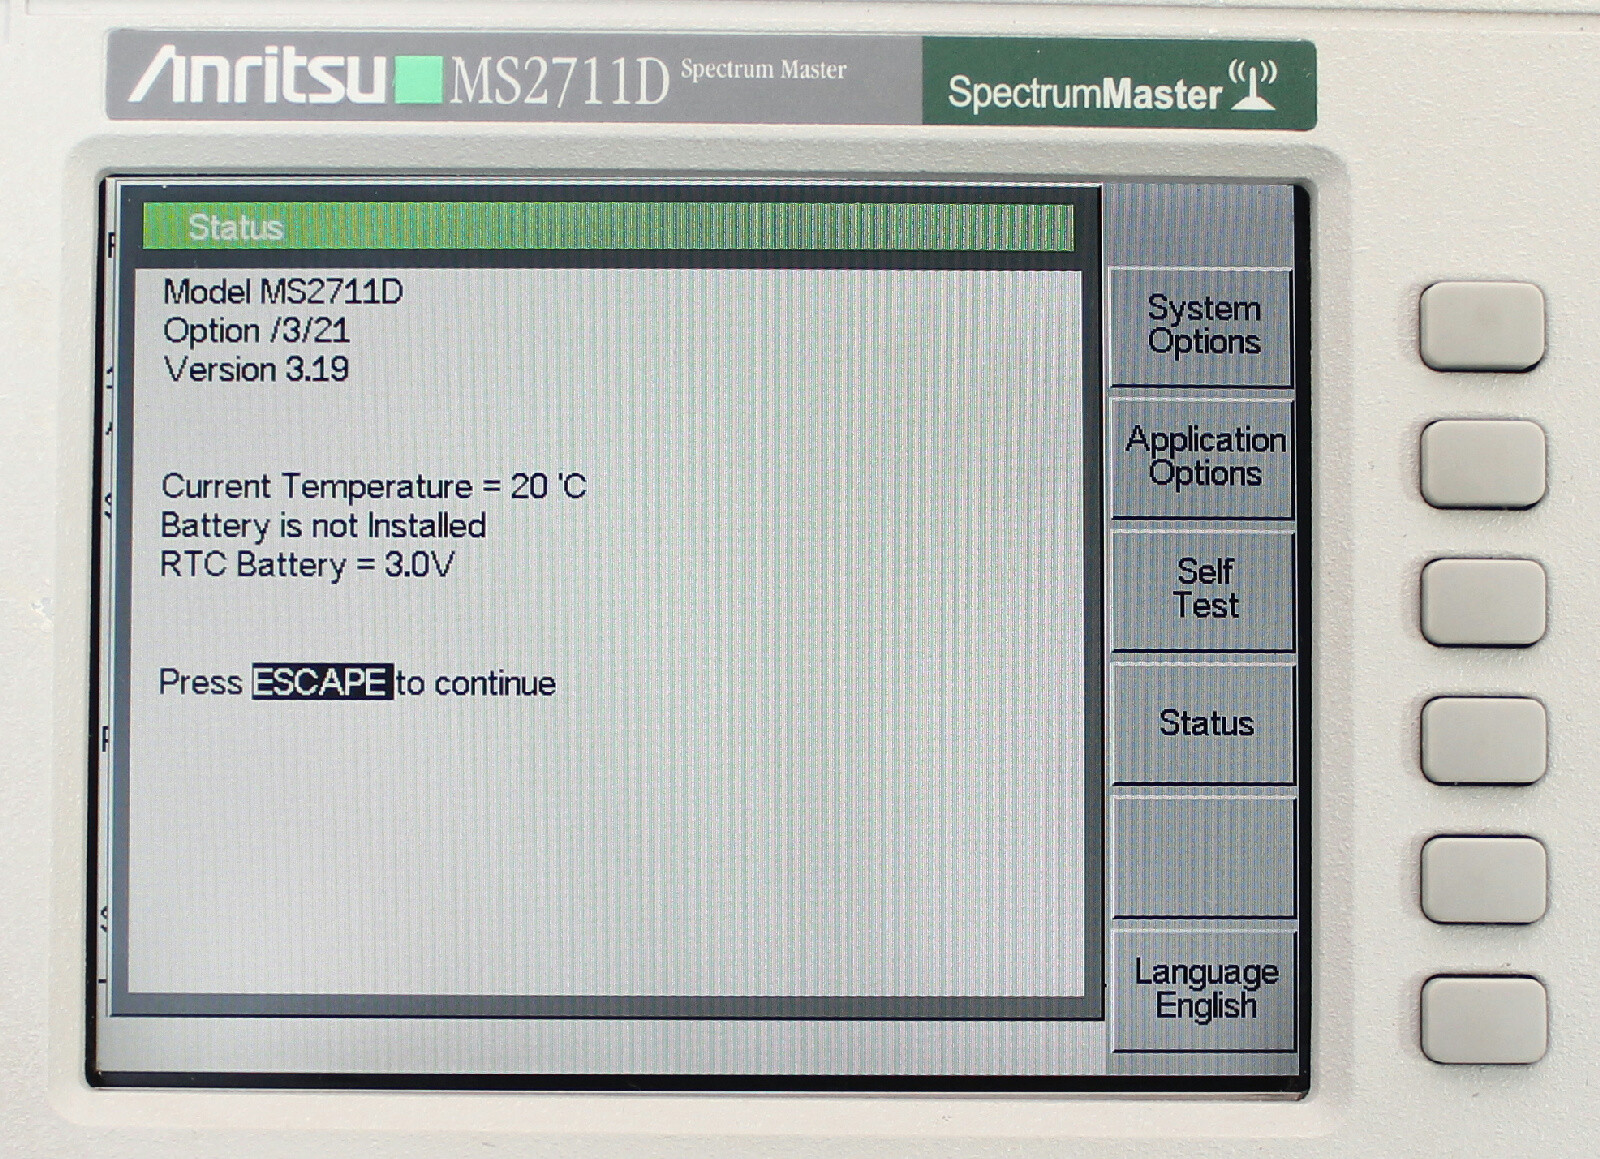Click the Option /3/21 line
This screenshot has height=1159, width=1600.
point(256,331)
